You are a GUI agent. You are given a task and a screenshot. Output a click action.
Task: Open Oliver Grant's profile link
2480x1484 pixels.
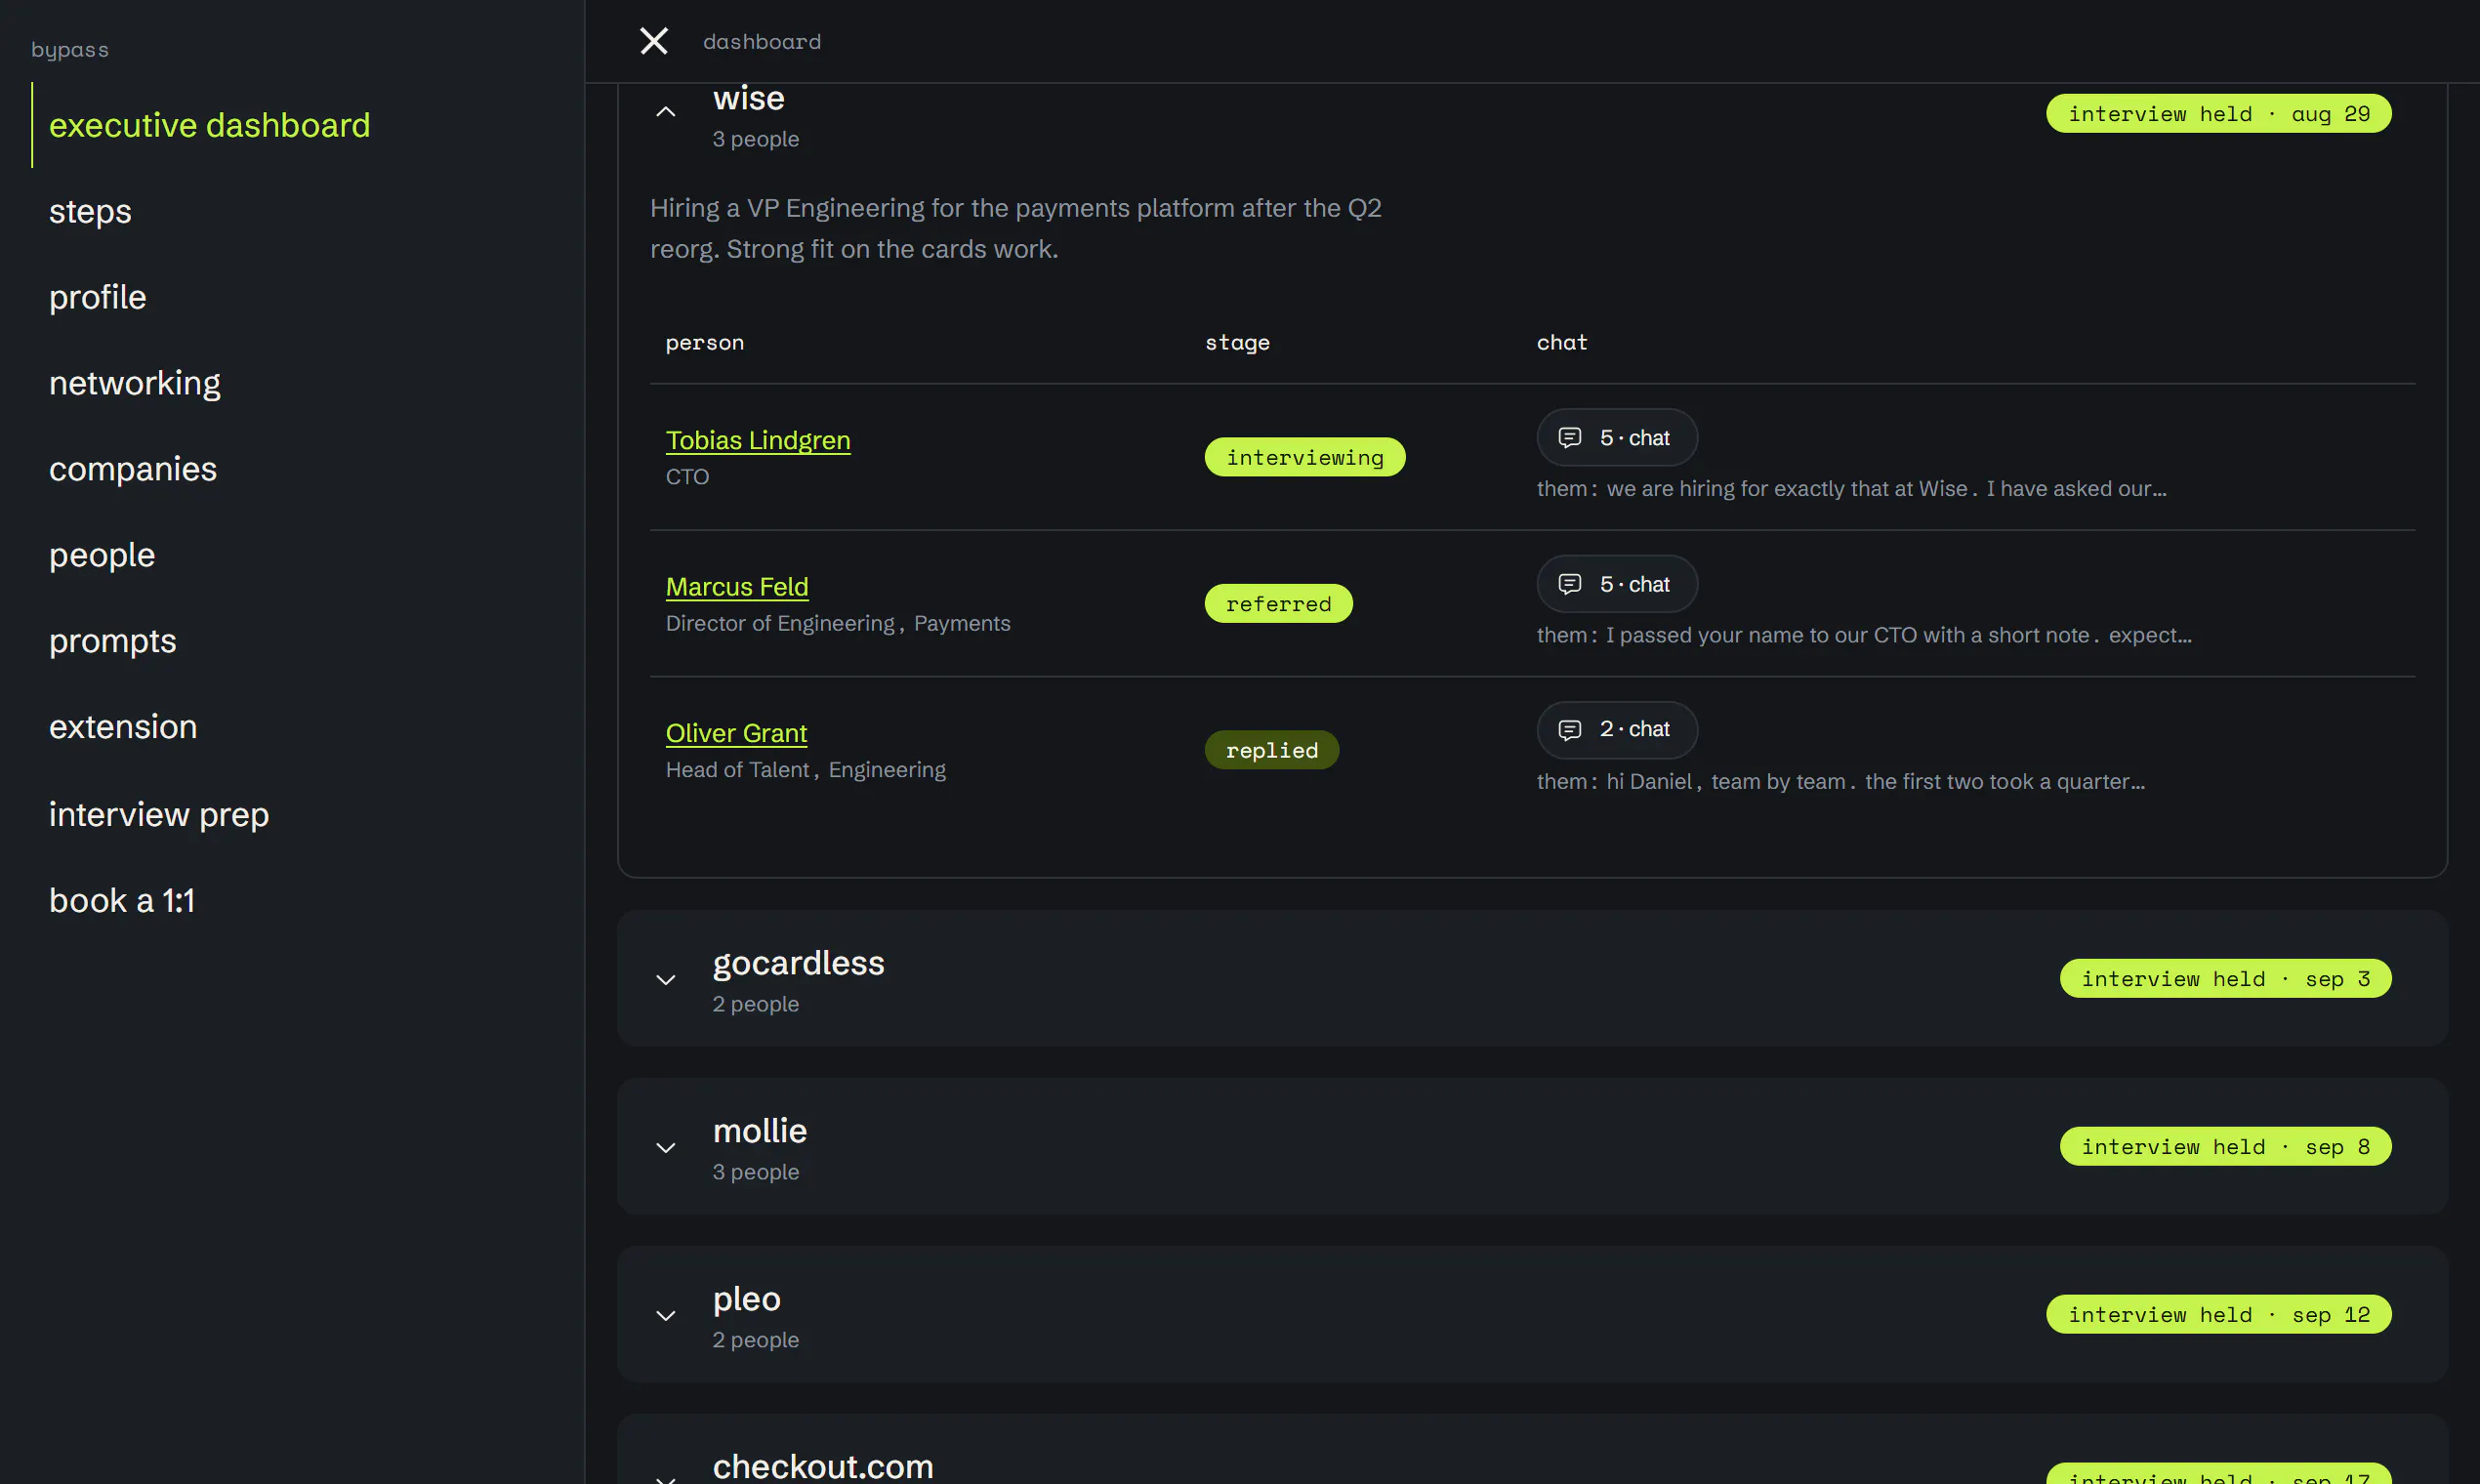(736, 733)
